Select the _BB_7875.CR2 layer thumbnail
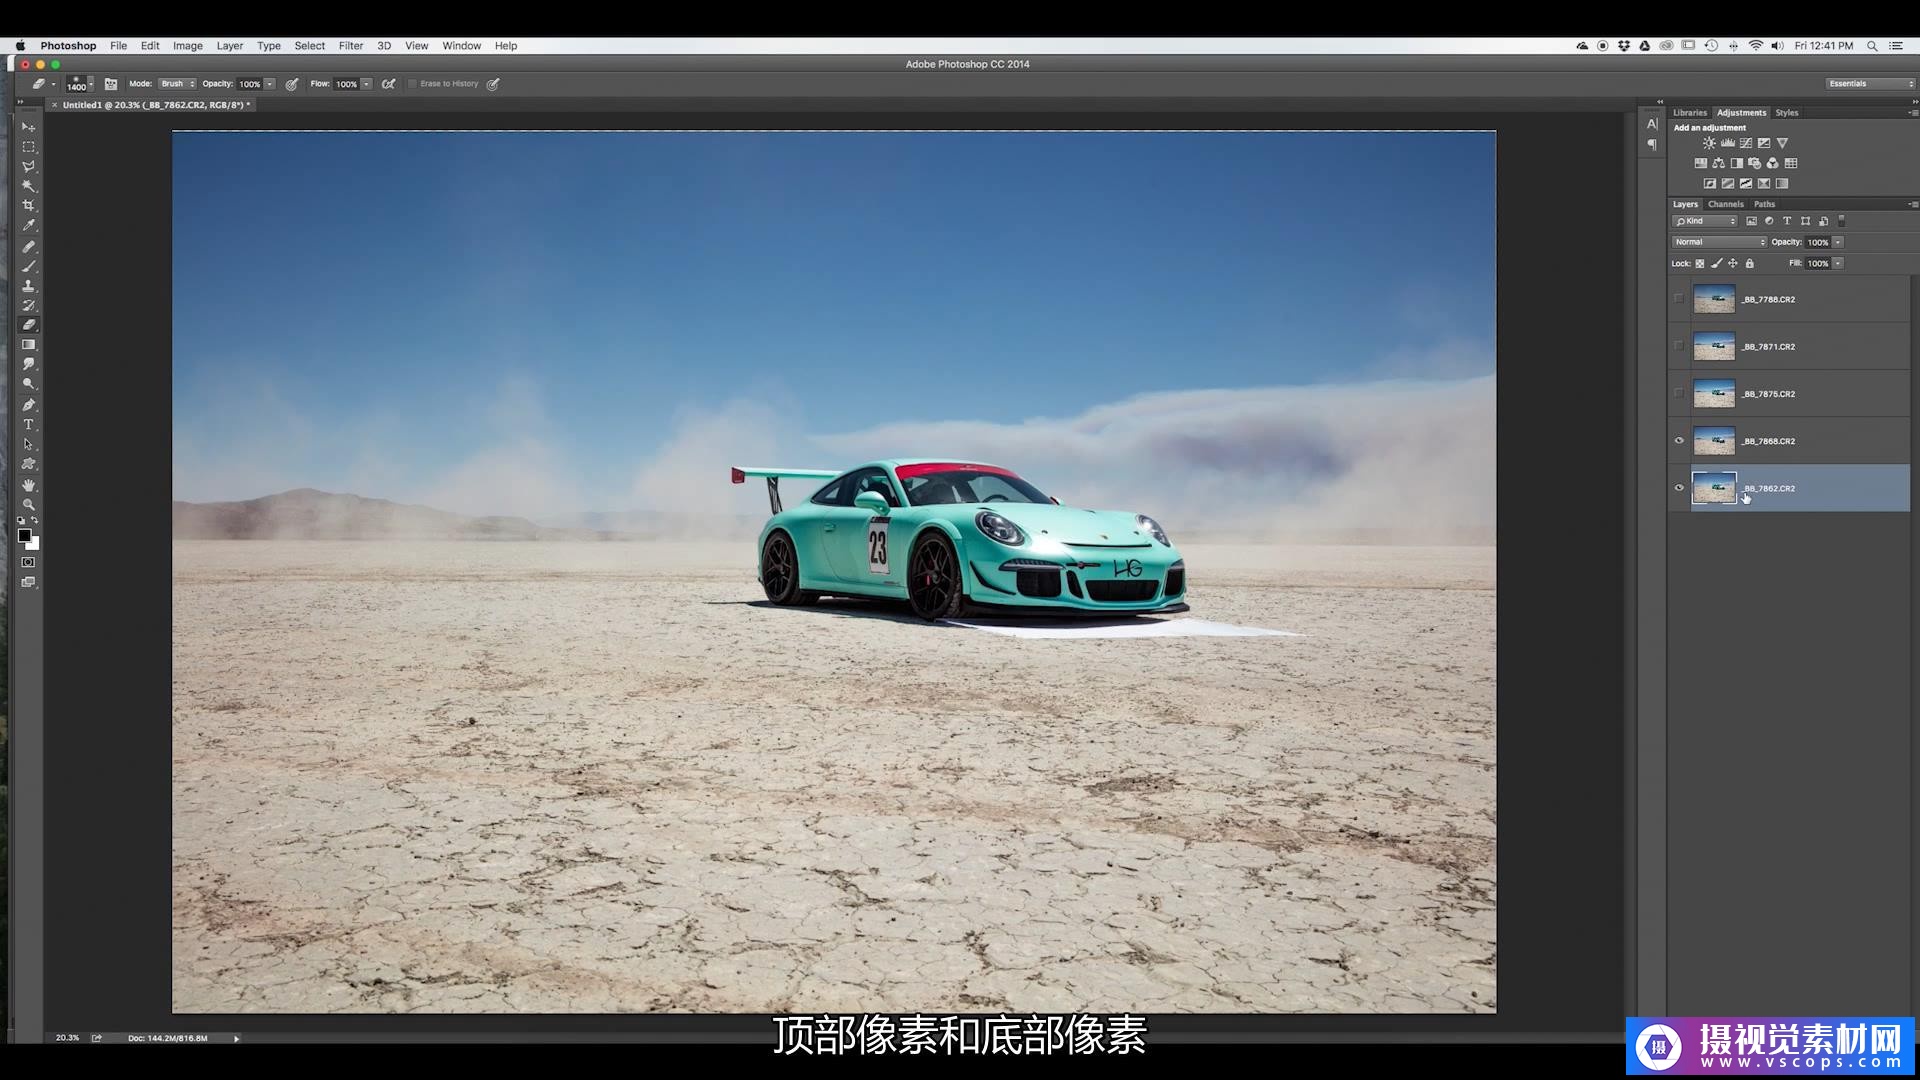Screen dimensions: 1920x1080 point(1714,394)
